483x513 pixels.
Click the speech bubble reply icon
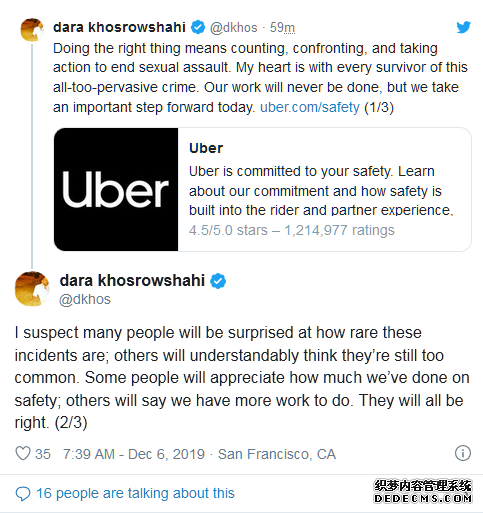click(23, 493)
